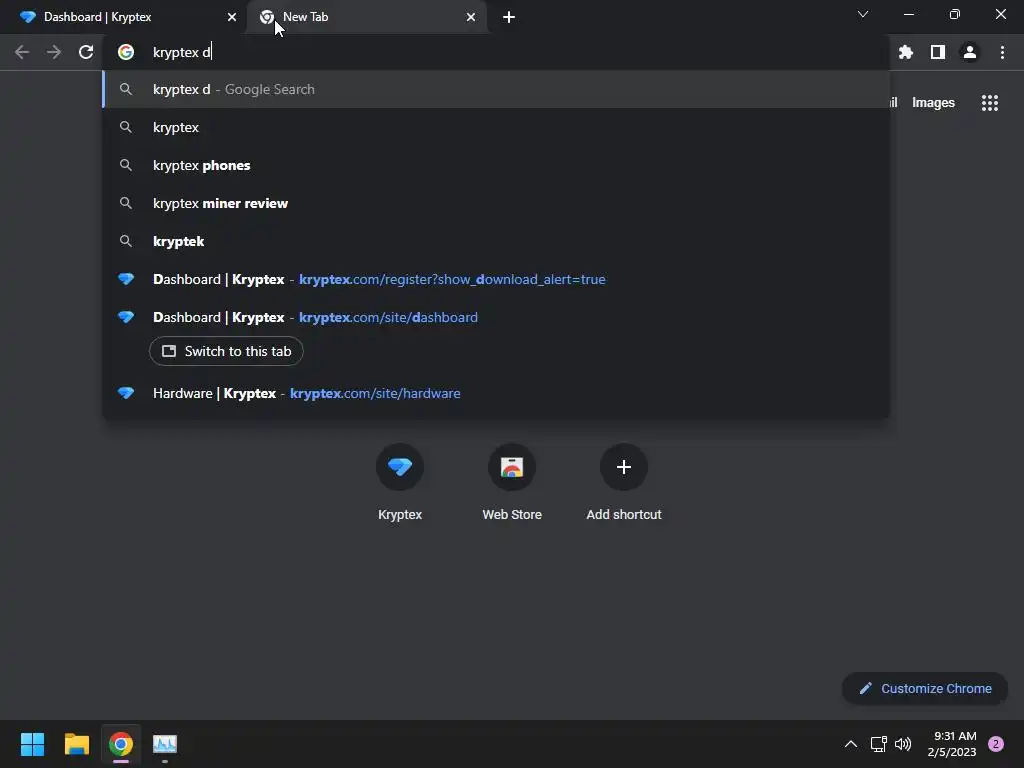This screenshot has width=1024, height=768.
Task: Open the volume tray icon
Action: [903, 744]
